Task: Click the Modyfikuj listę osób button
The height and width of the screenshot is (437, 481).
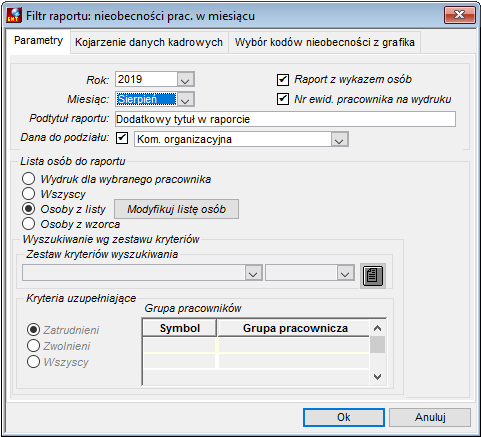Action: [x=177, y=209]
